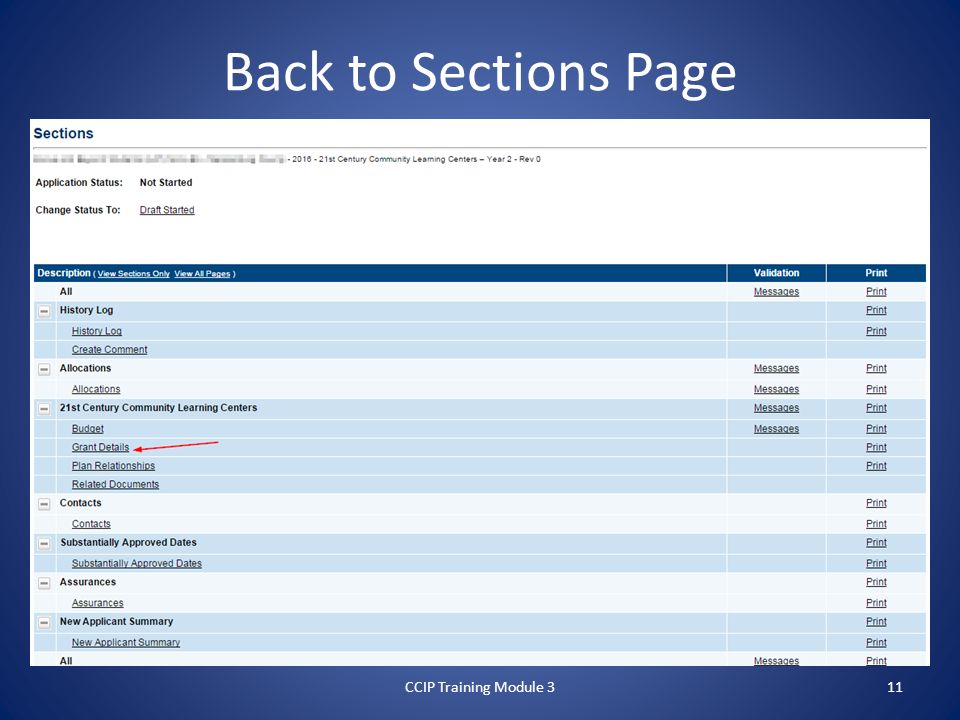Open Related Documents page
This screenshot has width=960, height=720.
(115, 484)
